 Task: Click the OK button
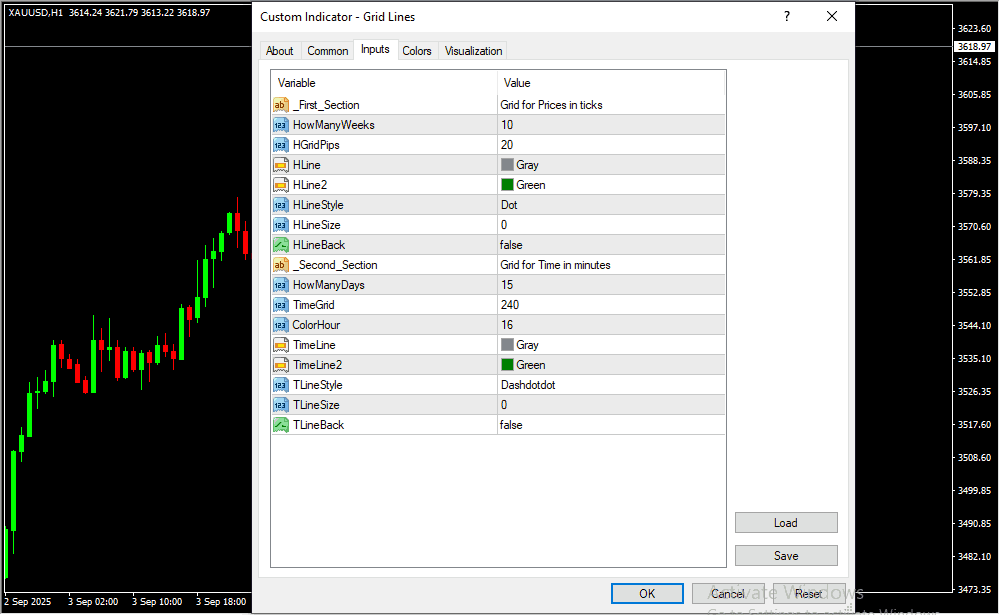(647, 594)
